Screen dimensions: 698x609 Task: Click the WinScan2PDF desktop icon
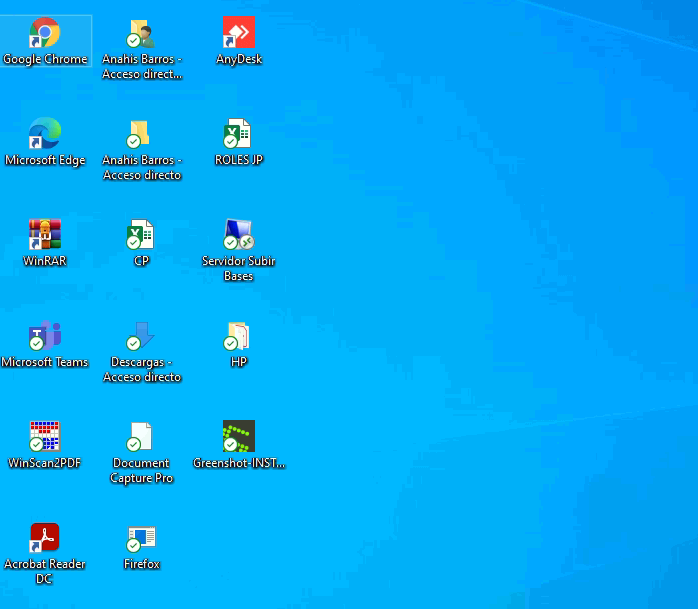(x=45, y=436)
